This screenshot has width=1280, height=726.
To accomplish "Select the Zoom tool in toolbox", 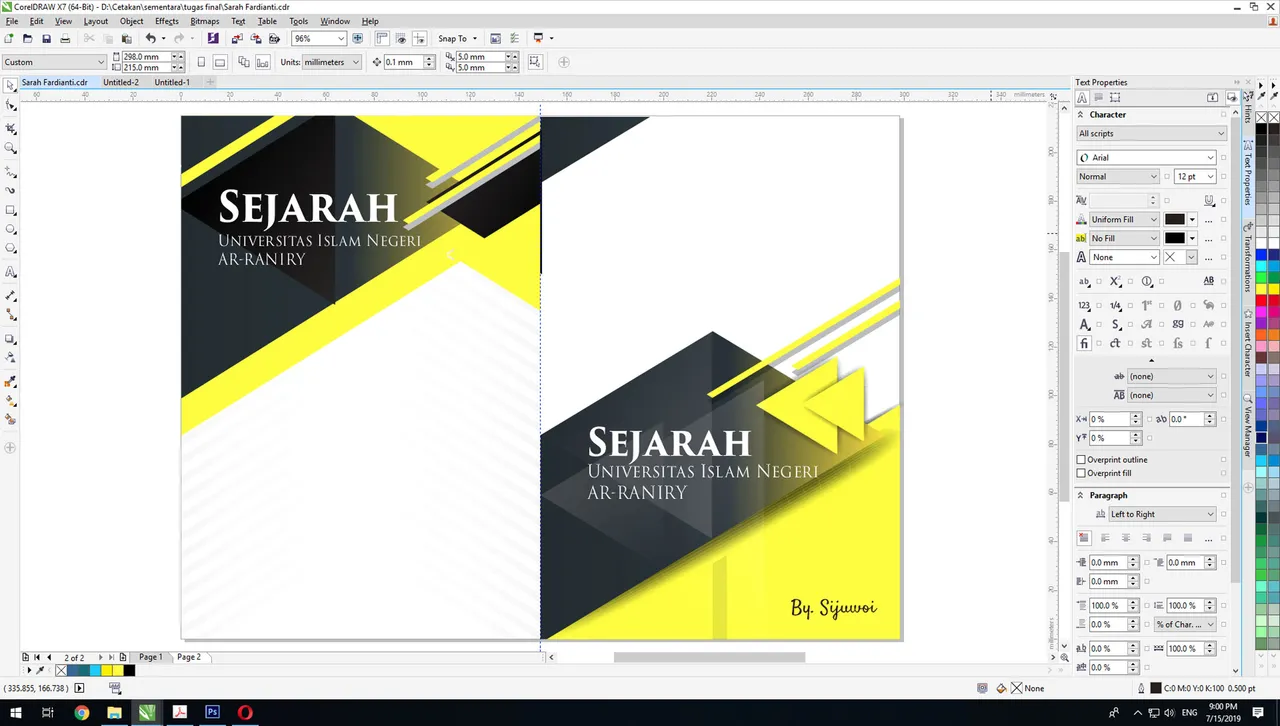I will pyautogui.click(x=11, y=148).
